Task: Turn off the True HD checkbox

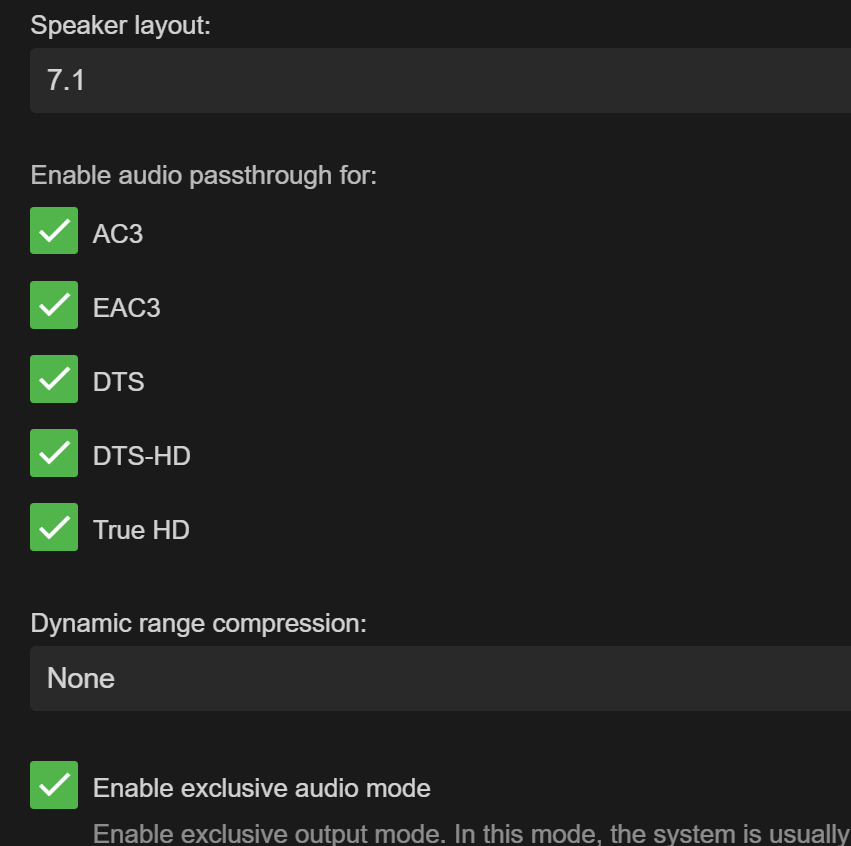Action: (x=54, y=527)
